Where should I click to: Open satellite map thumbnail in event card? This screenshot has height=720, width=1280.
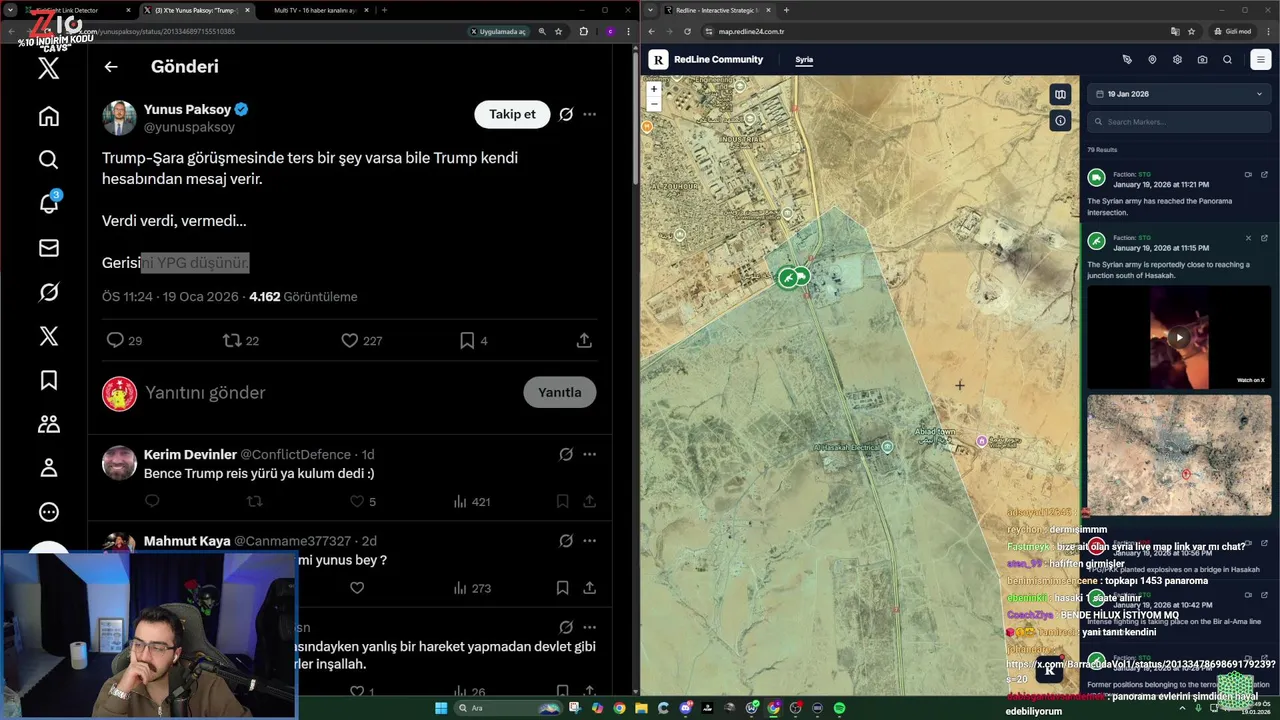pyautogui.click(x=1179, y=454)
